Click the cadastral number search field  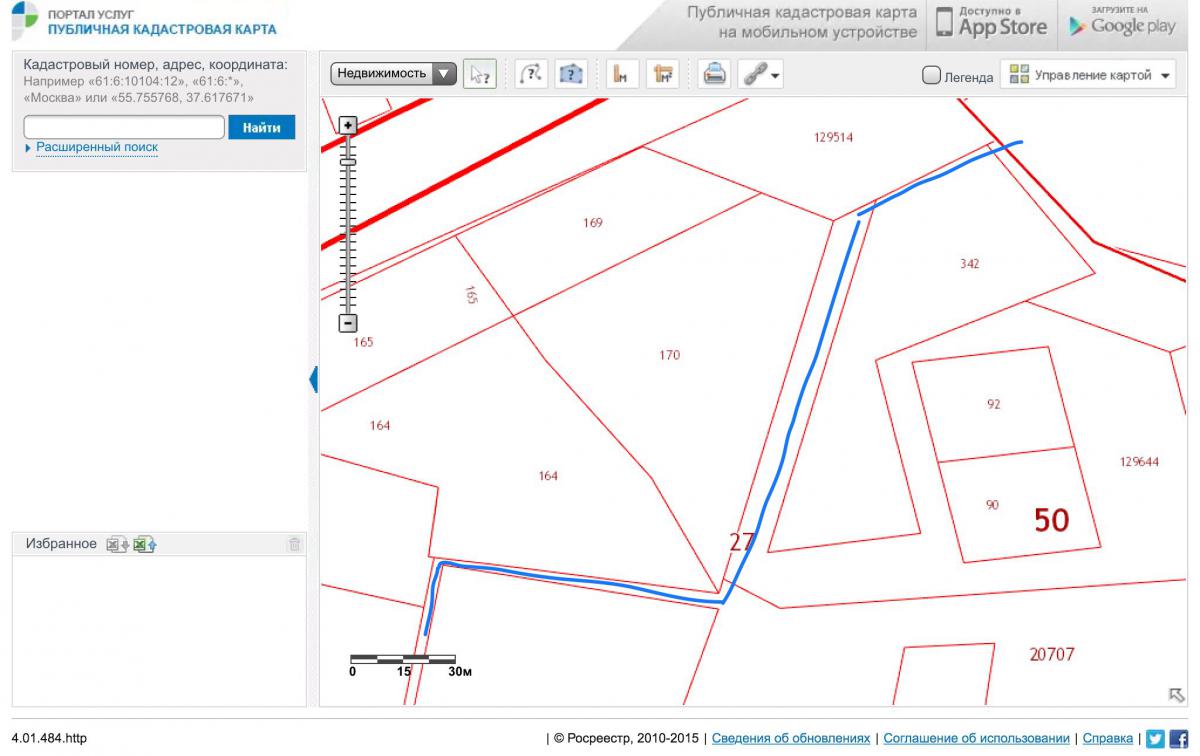pos(124,127)
